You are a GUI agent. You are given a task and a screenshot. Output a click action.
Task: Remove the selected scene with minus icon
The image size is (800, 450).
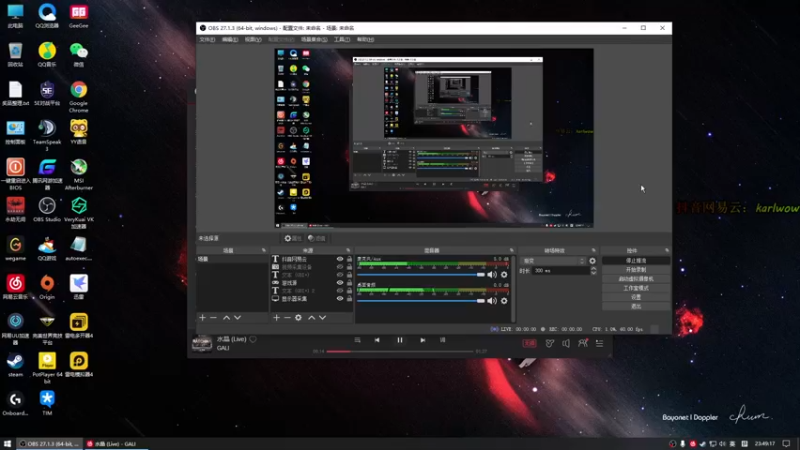[213, 317]
